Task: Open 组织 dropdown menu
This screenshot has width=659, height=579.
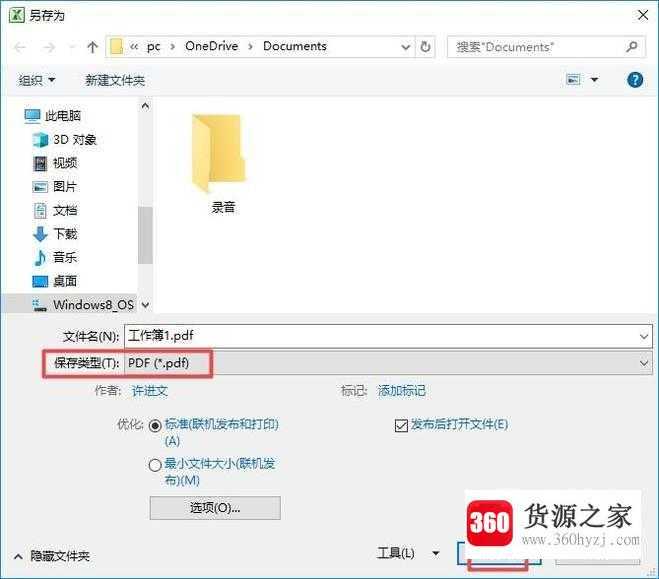Action: pyautogui.click(x=37, y=80)
